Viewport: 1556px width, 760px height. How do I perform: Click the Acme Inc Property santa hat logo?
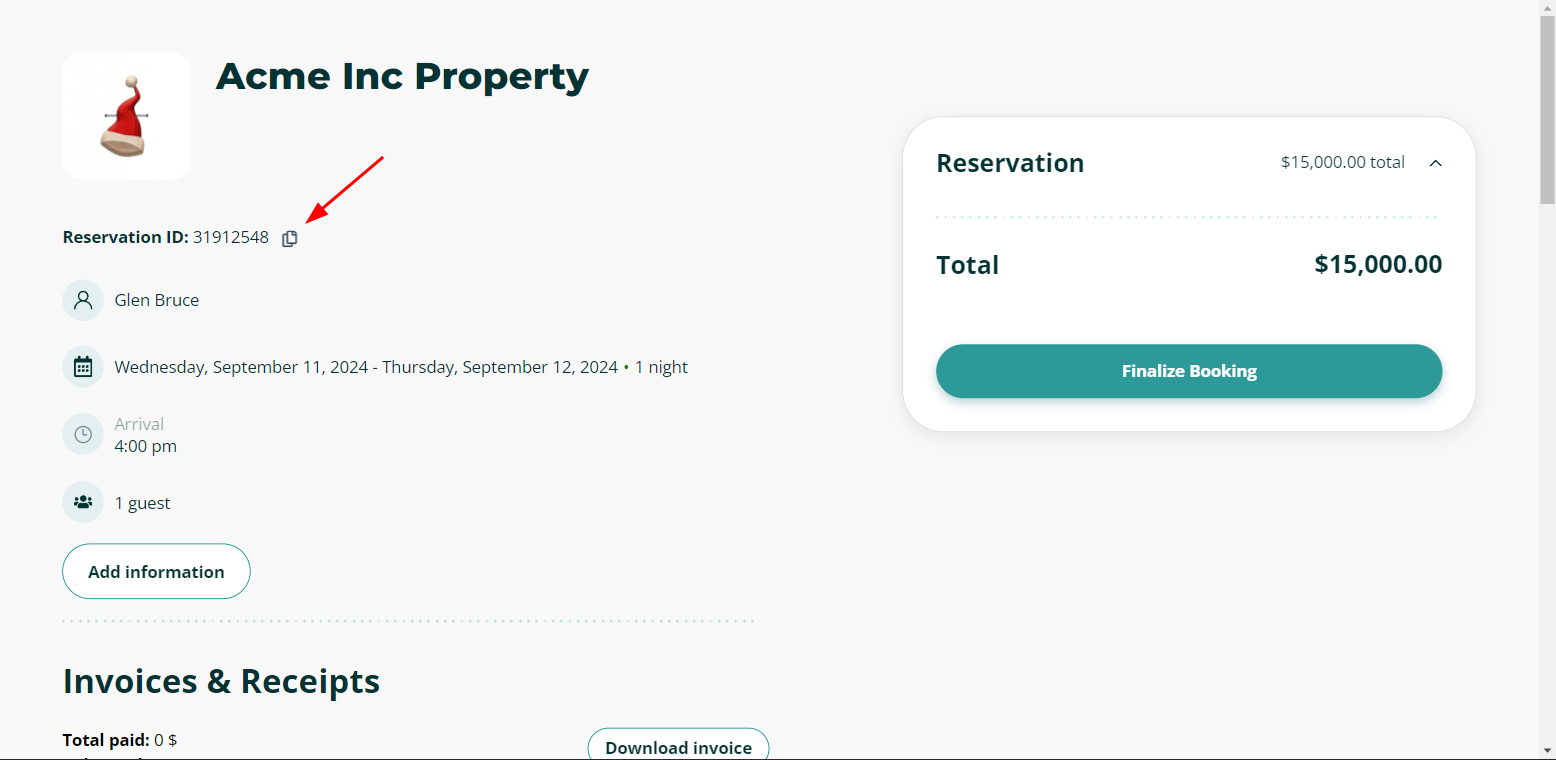coord(125,115)
